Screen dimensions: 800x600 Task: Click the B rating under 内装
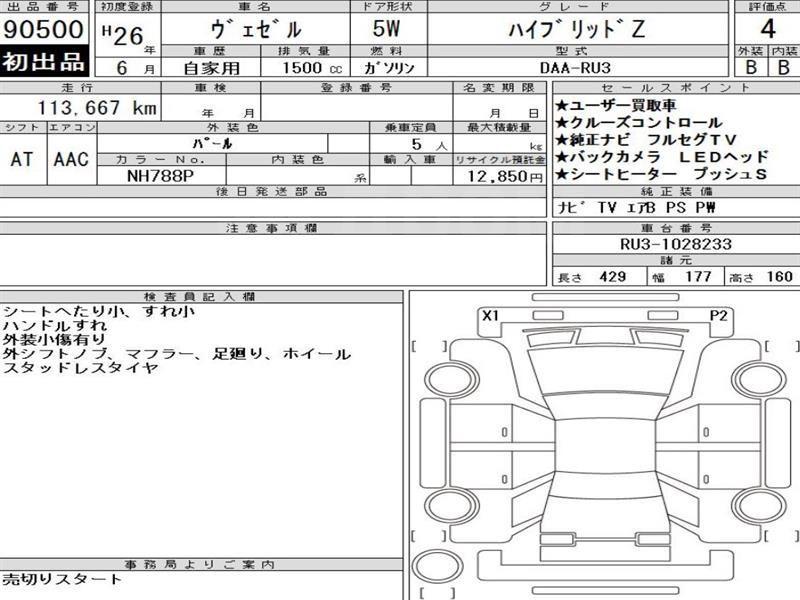(783, 67)
